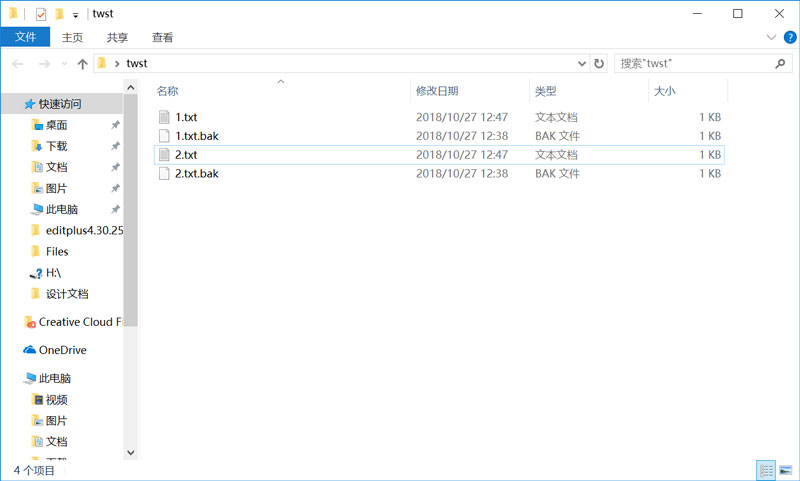Click the navigation pane scrollbar thumb

[131, 210]
